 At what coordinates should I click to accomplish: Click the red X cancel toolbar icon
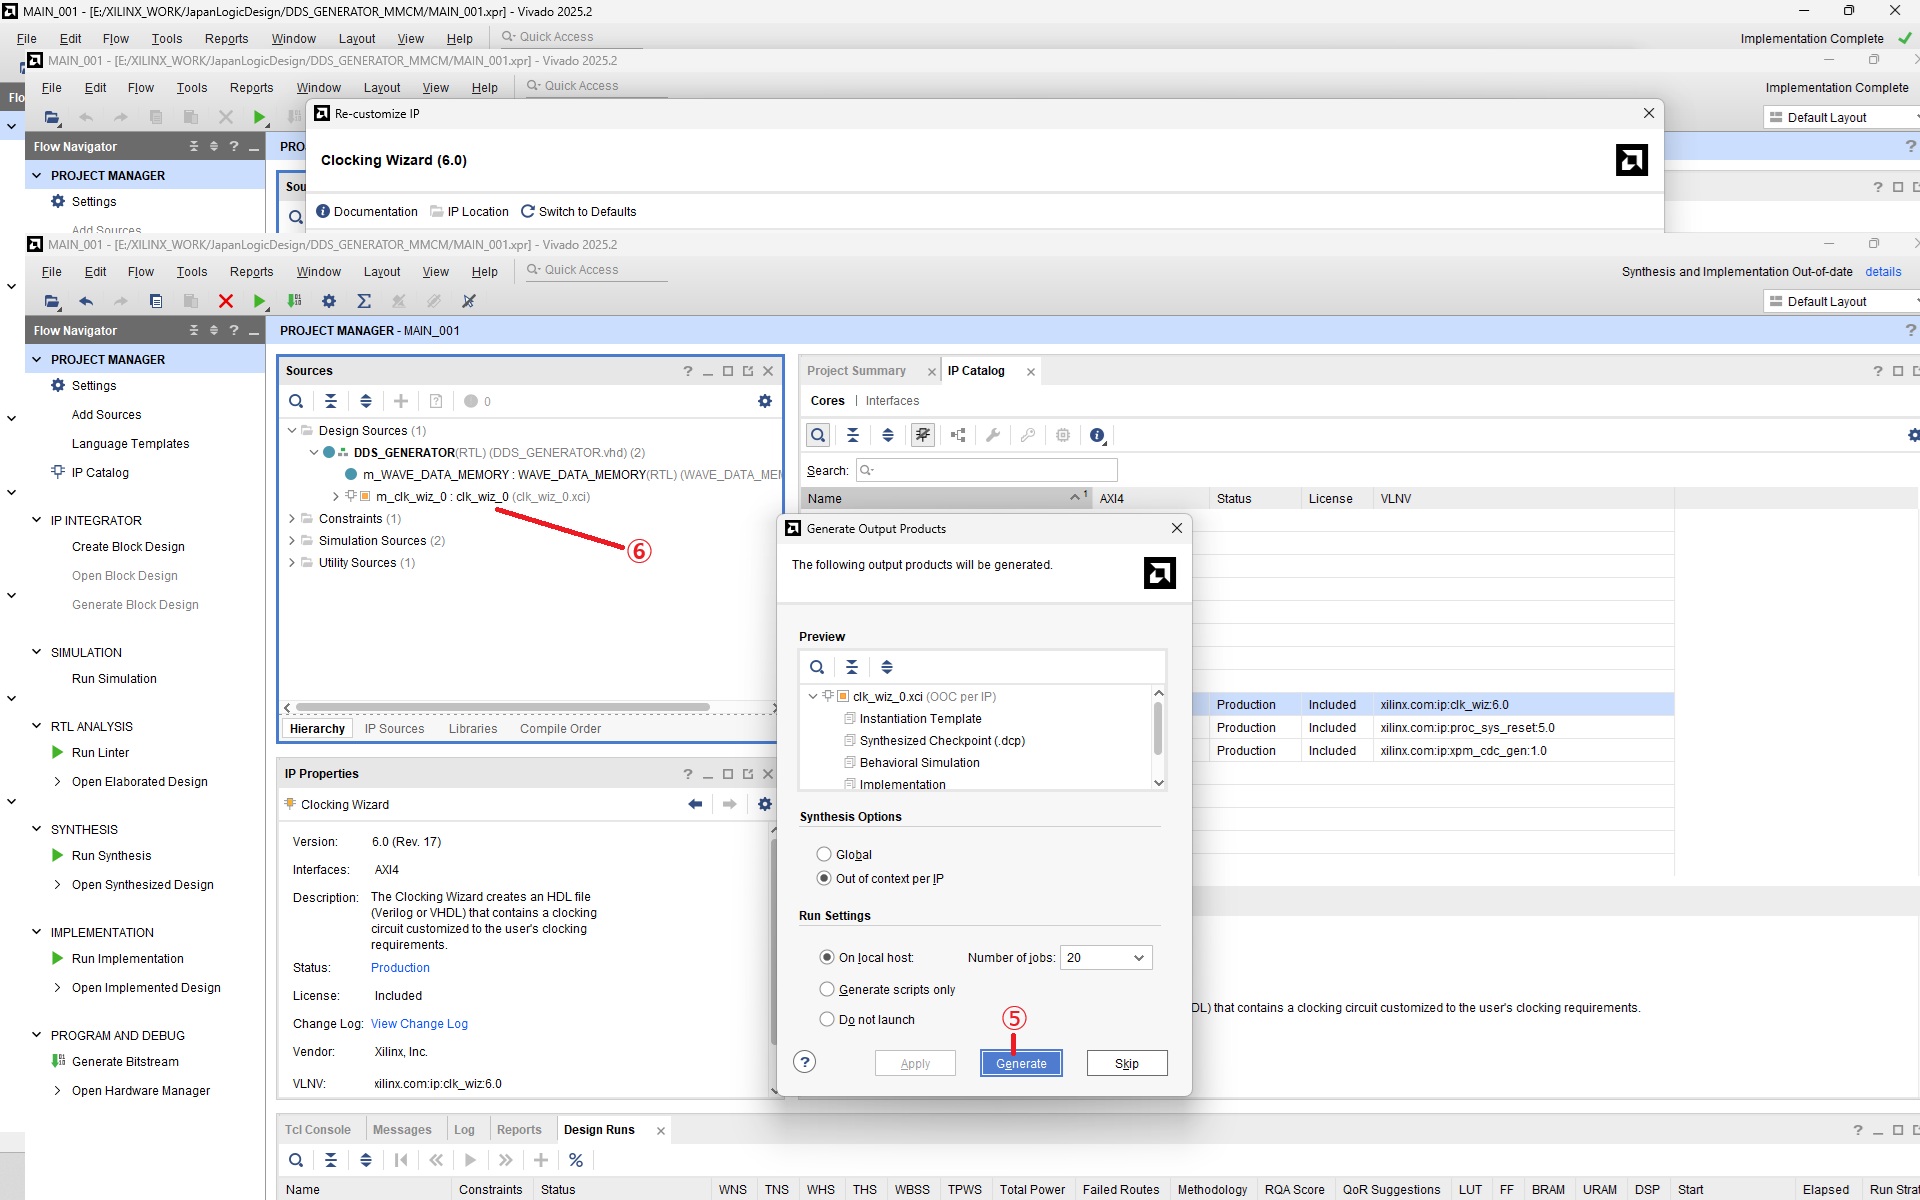tap(226, 301)
